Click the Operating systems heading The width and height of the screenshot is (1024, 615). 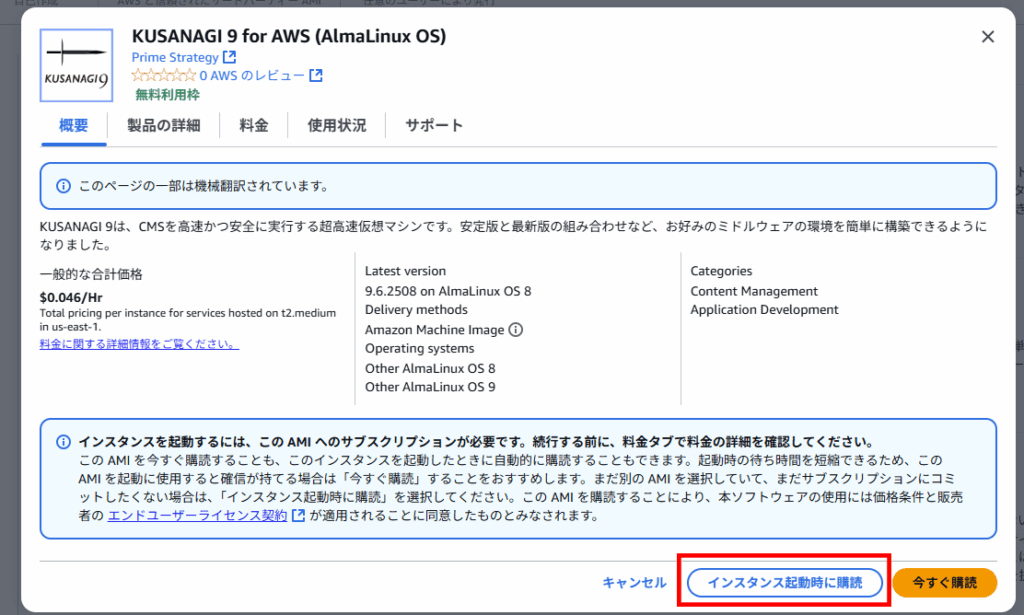[419, 349]
